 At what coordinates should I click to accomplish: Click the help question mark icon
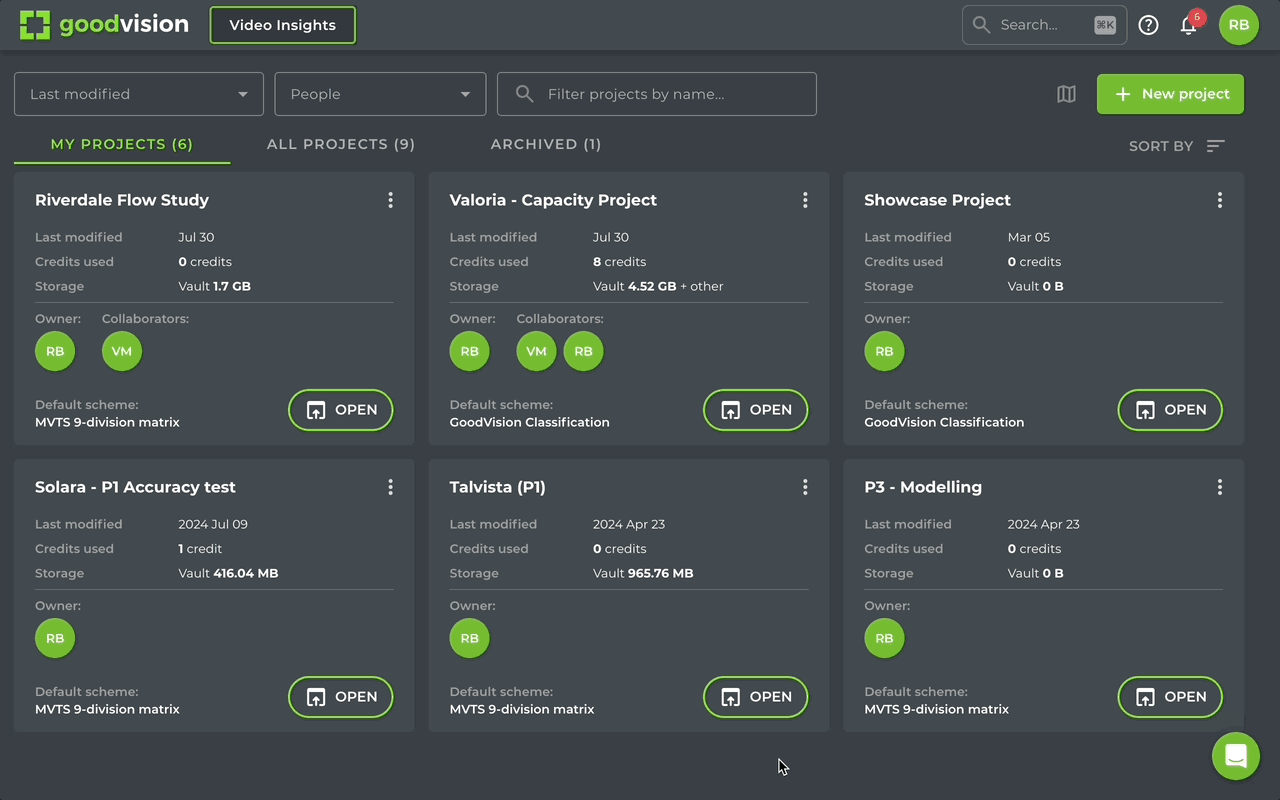tap(1148, 25)
